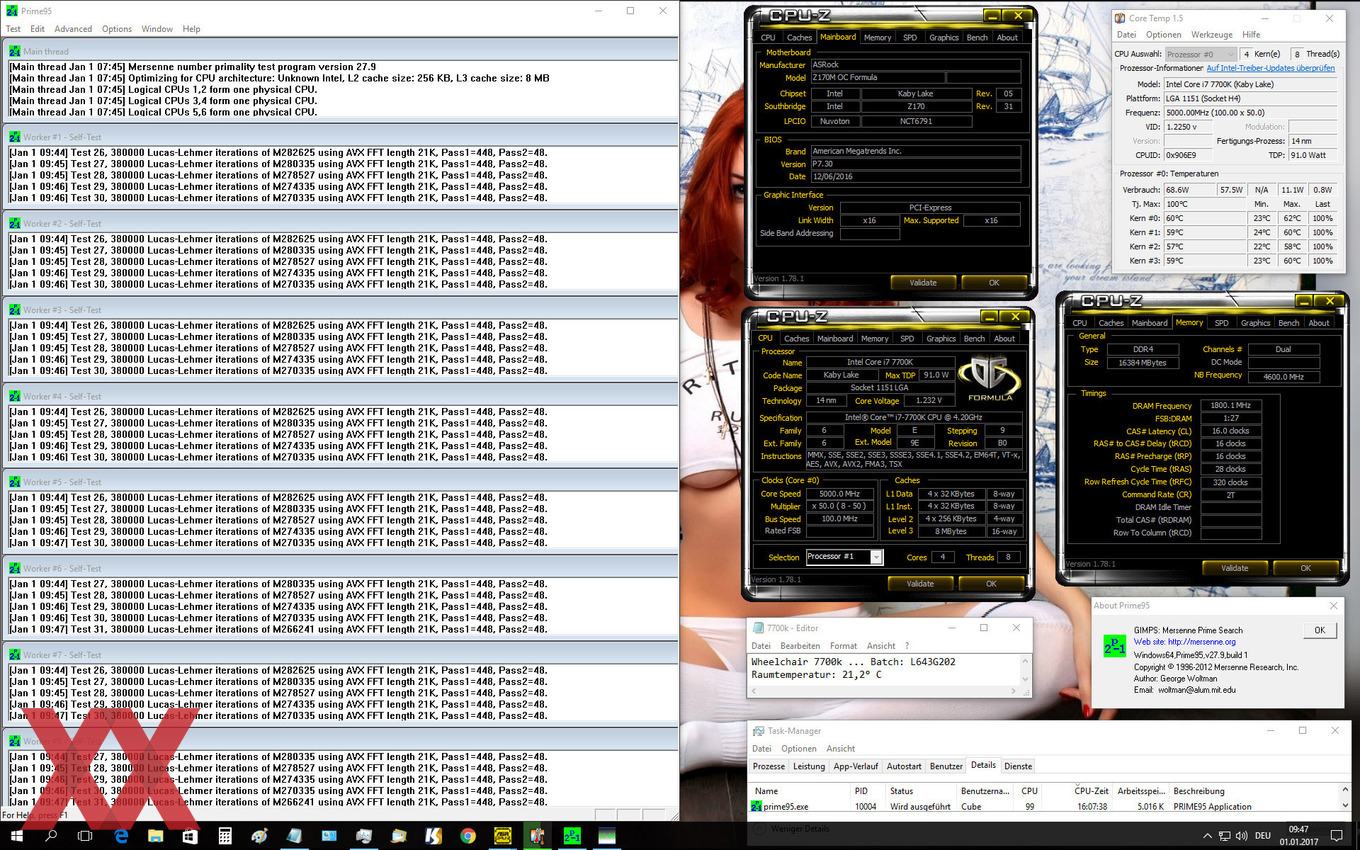1360x850 pixels.
Task: Click OK in the CPU-Z Memory window
Action: point(1305,567)
